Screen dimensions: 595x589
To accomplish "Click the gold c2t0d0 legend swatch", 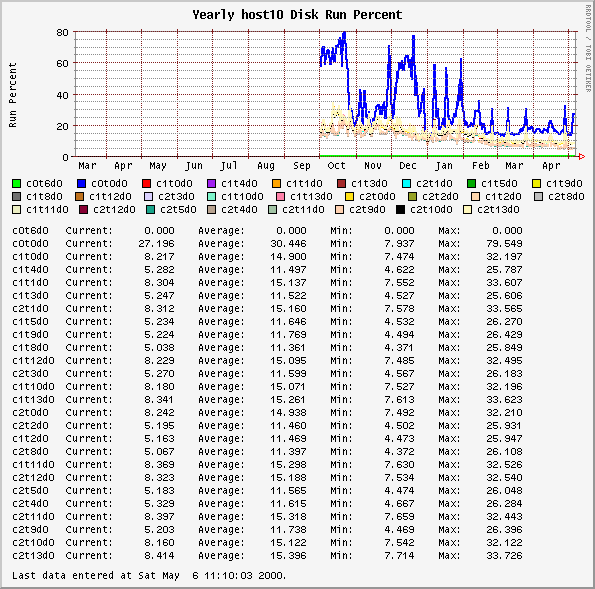I will click(349, 197).
